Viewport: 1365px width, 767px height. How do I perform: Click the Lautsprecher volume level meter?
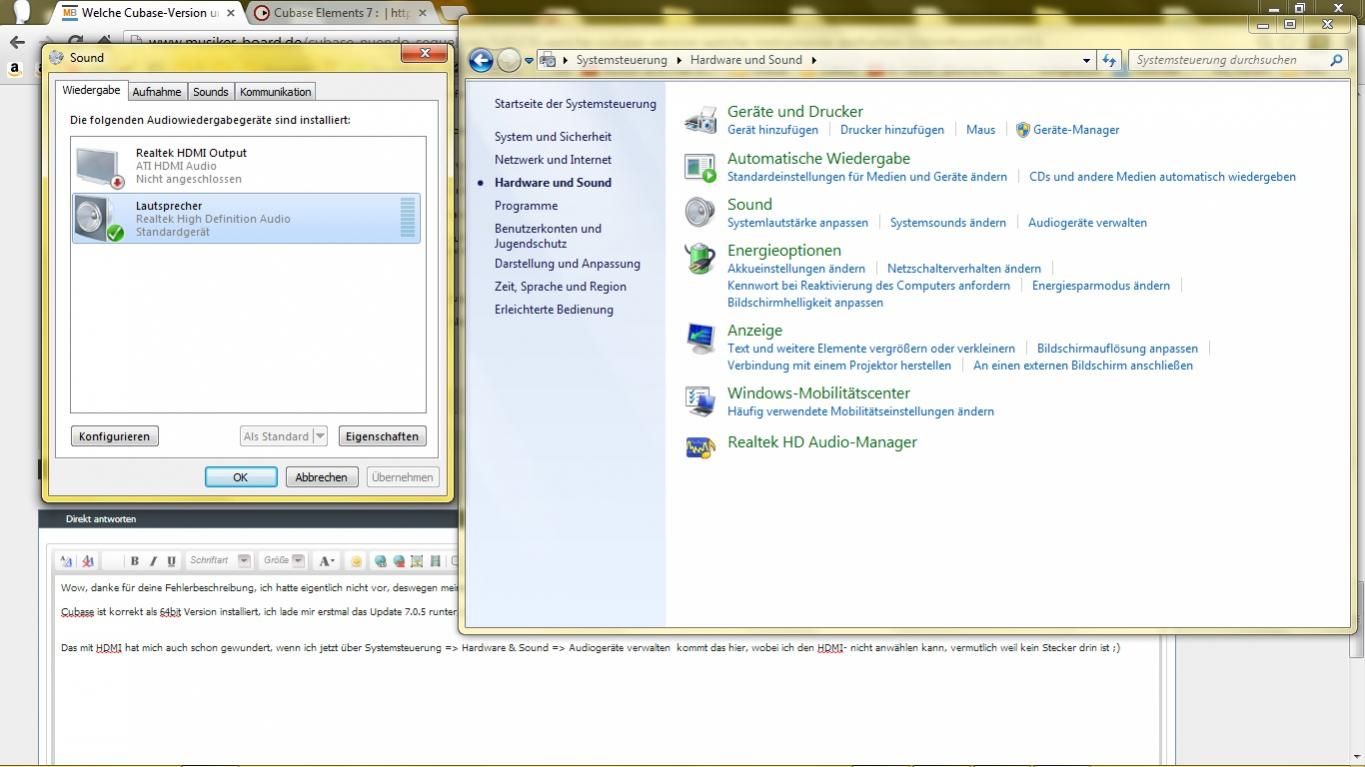coord(407,218)
